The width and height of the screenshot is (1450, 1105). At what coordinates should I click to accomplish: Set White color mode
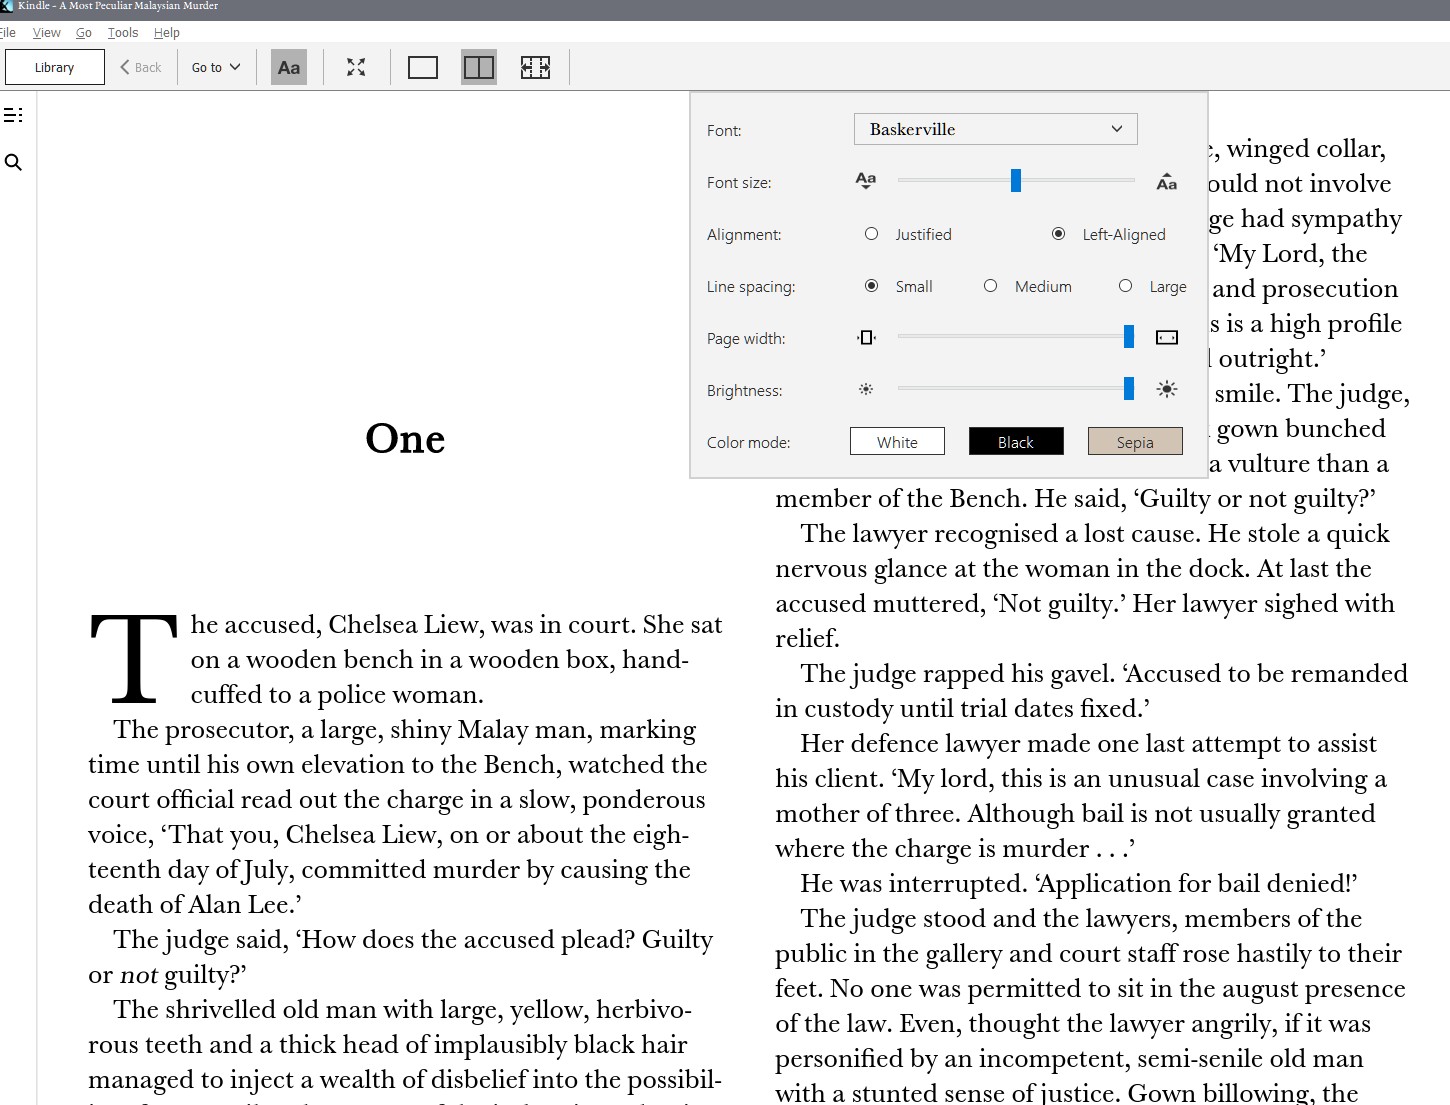897,441
